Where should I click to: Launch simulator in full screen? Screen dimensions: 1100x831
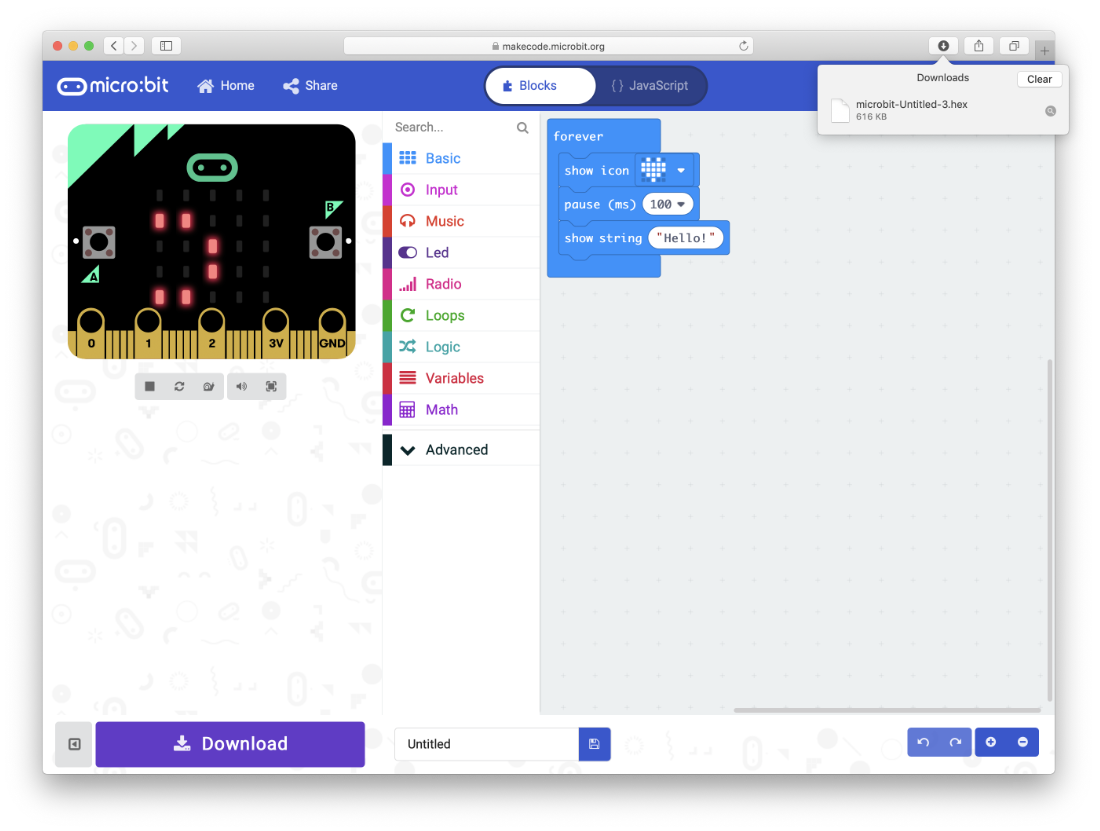click(271, 386)
